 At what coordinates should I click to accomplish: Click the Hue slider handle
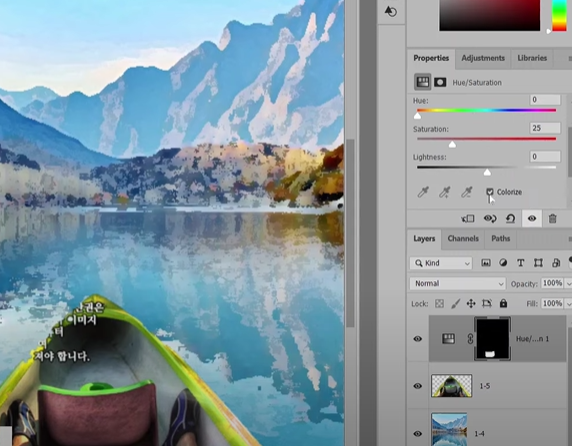417,116
